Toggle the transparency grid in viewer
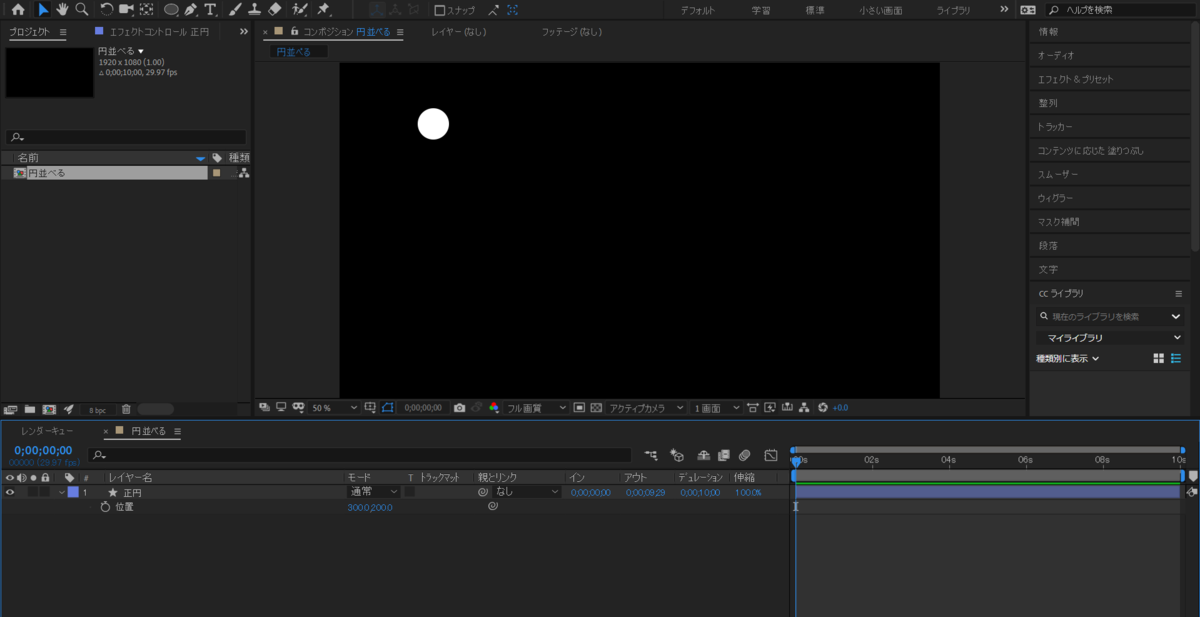Viewport: 1200px width, 617px height. (596, 408)
